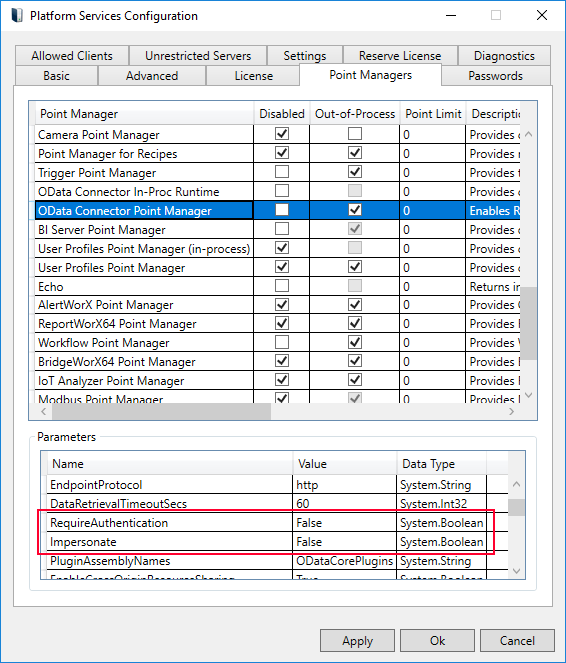This screenshot has height=663, width=566.
Task: Click the Parameters Name column header
Action: point(170,464)
